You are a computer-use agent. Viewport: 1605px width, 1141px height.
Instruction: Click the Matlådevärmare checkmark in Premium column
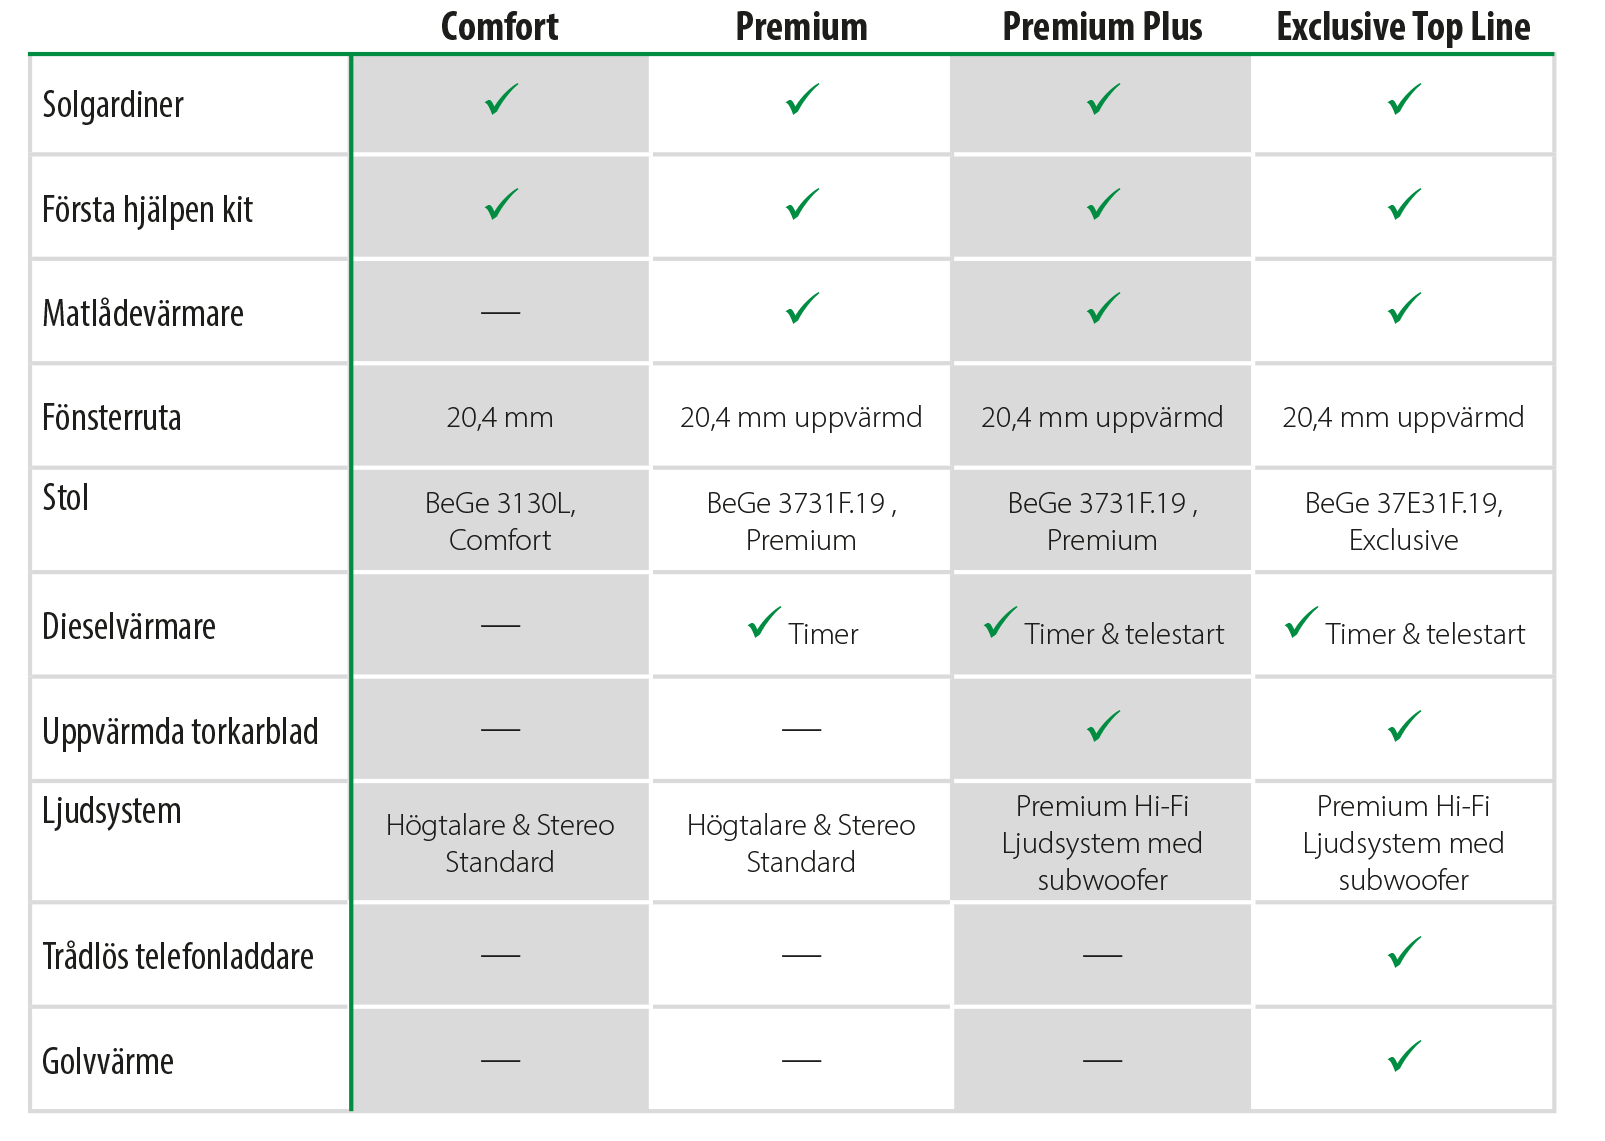point(802,308)
